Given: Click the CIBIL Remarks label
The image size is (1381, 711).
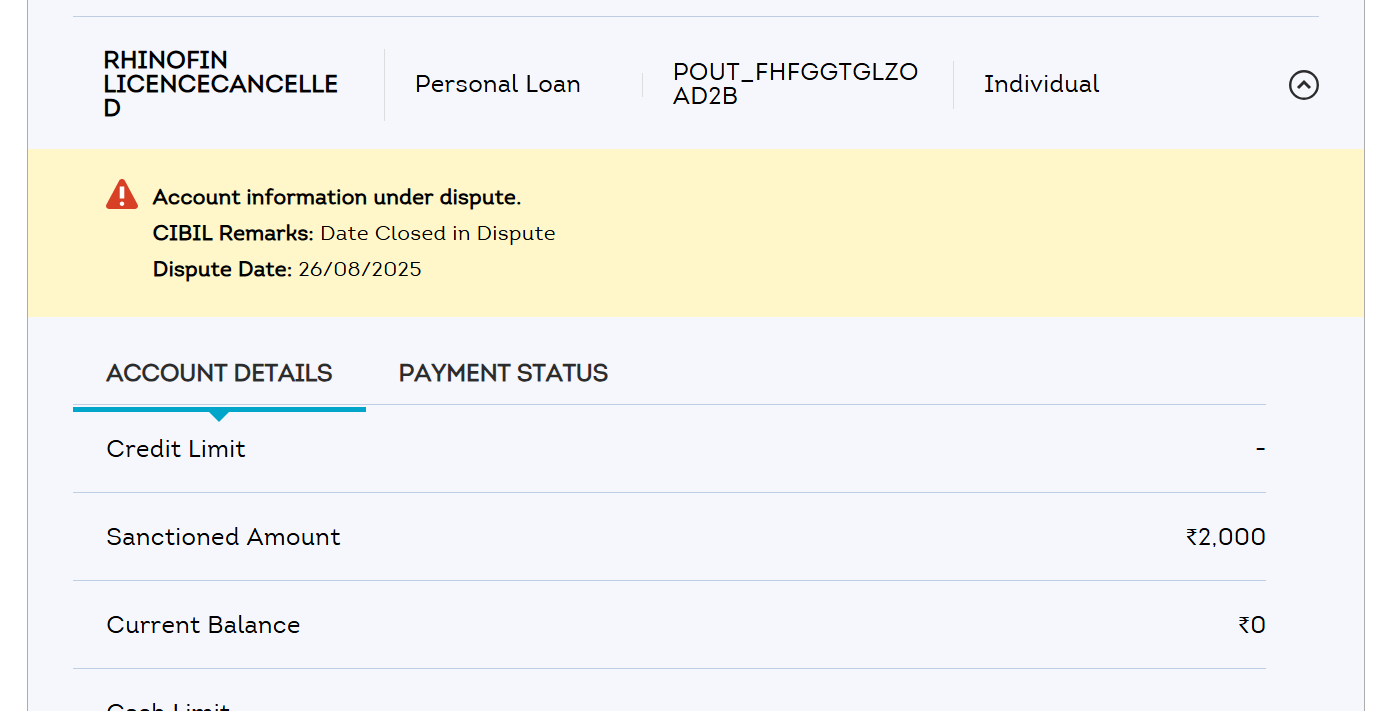Looking at the screenshot, I should [233, 233].
